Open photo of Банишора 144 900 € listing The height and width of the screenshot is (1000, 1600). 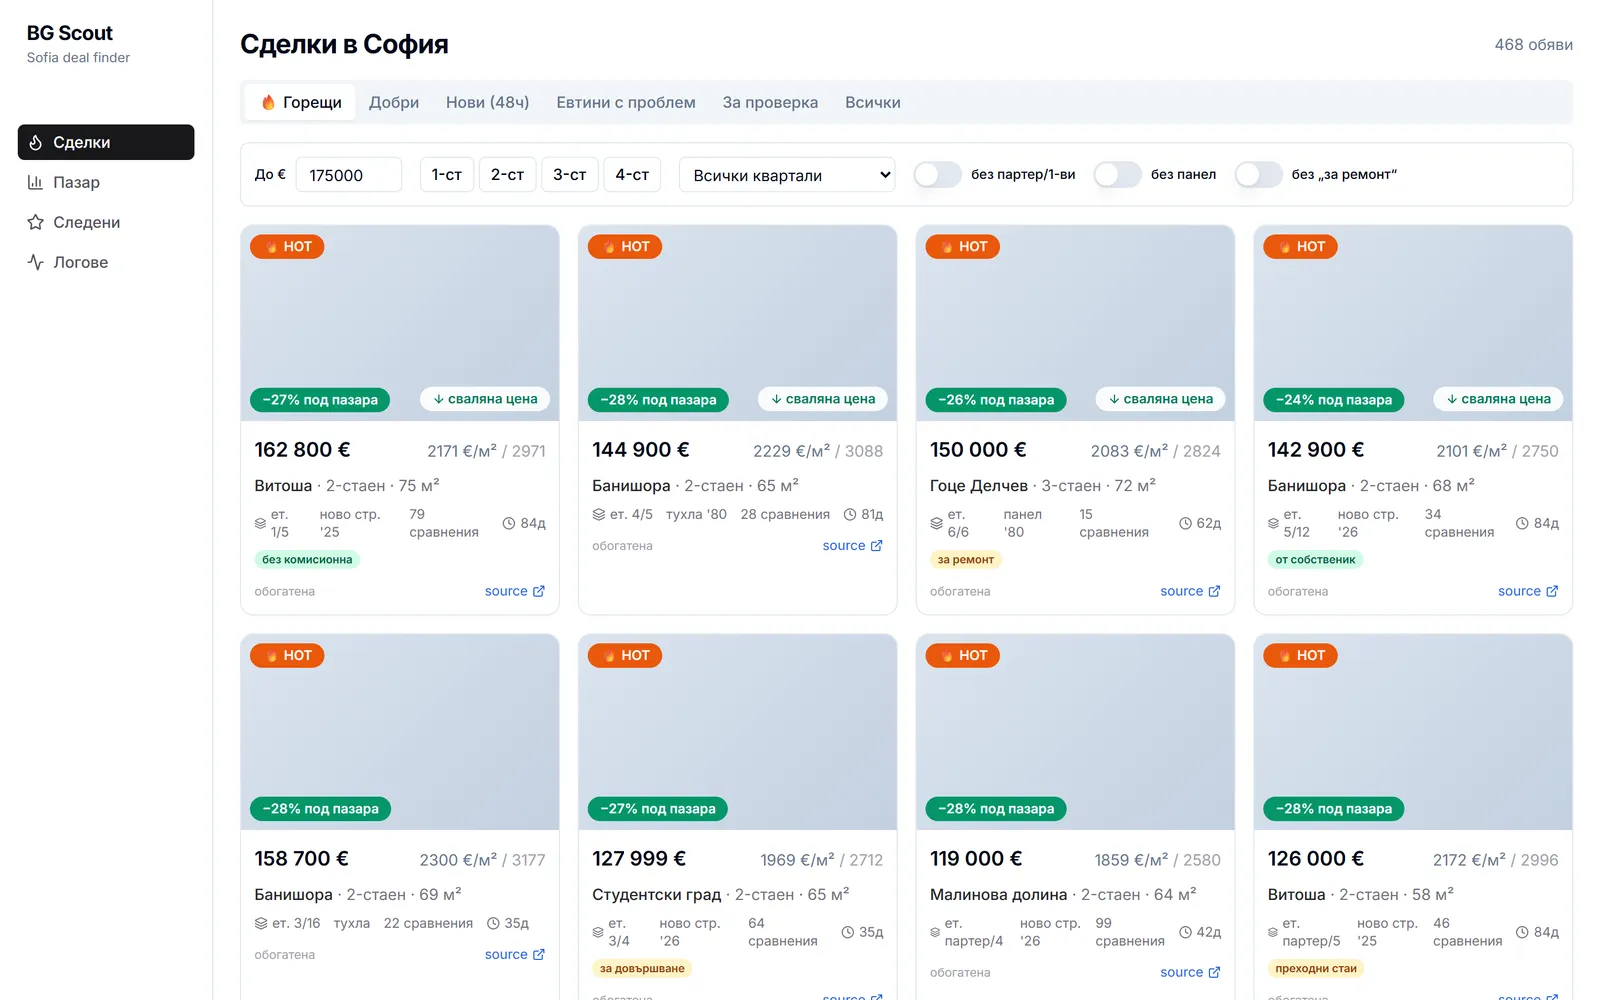[738, 323]
